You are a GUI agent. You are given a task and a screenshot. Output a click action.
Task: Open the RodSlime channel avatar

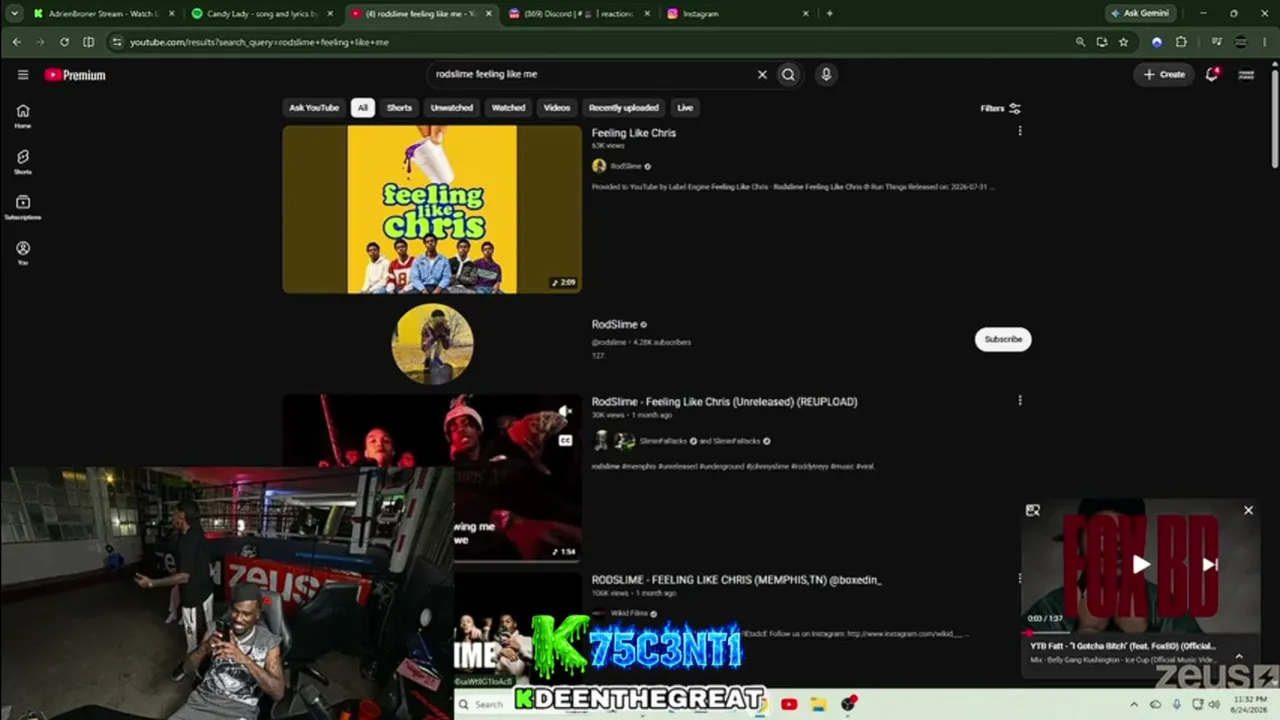432,344
